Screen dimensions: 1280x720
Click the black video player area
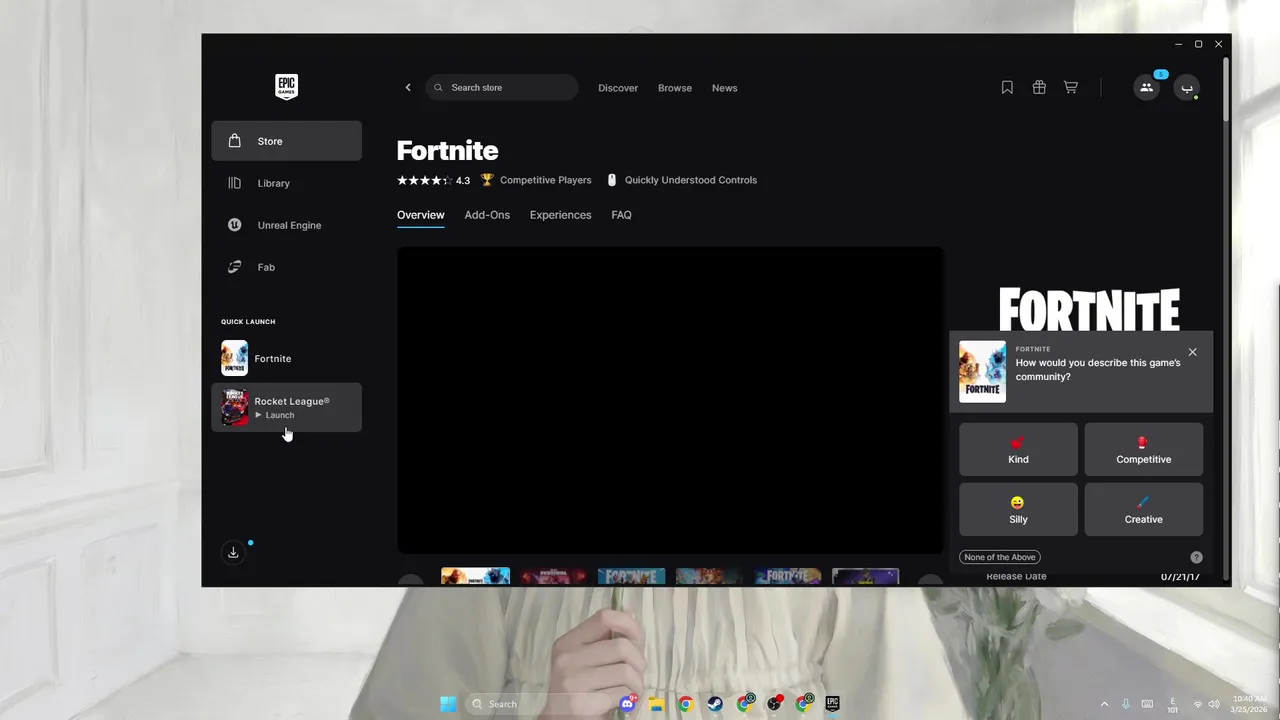click(x=670, y=400)
